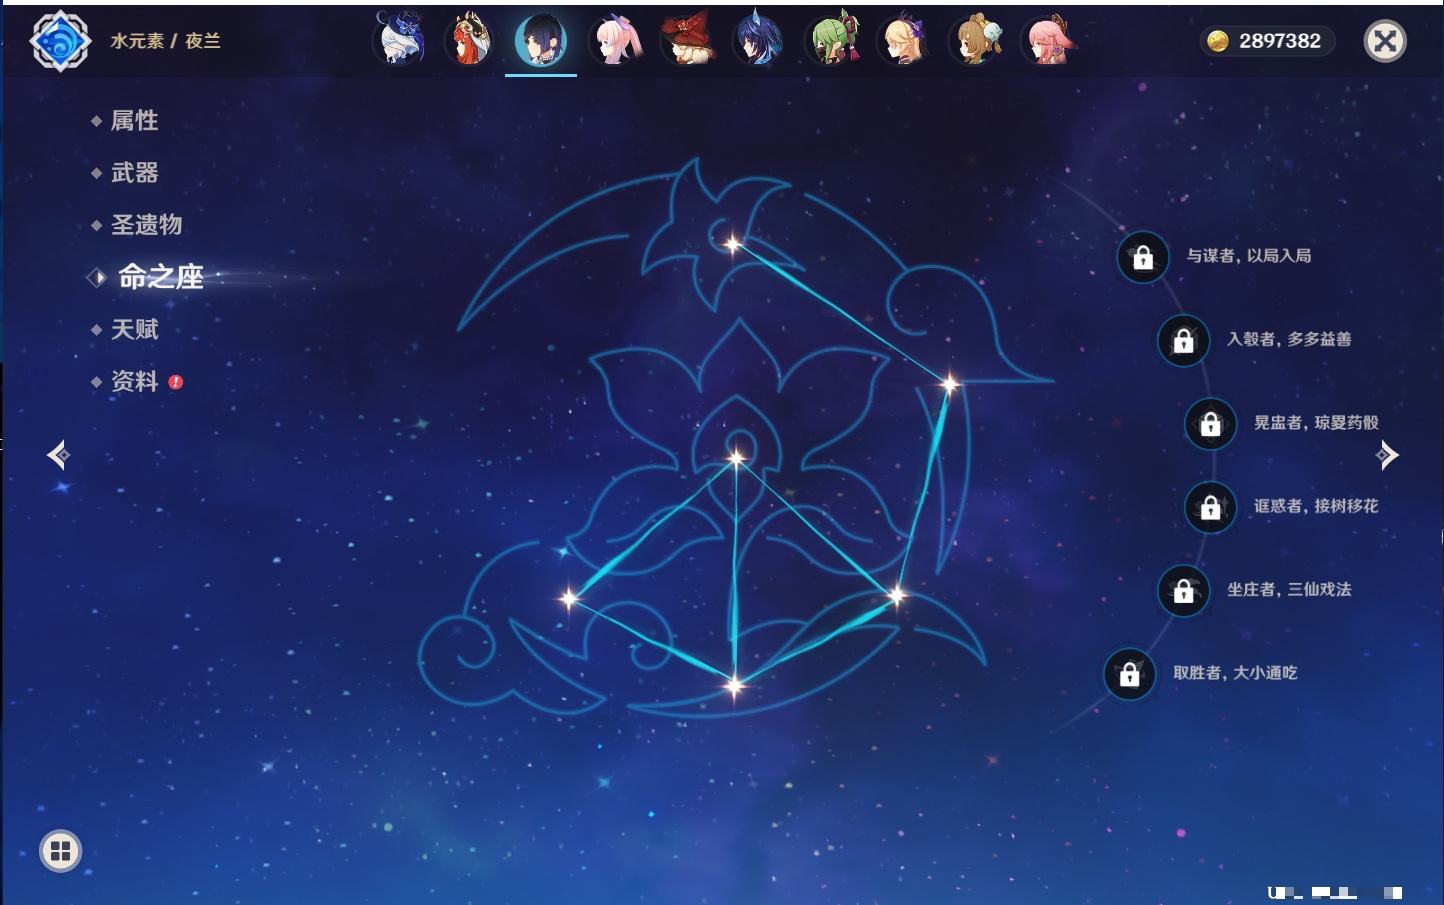
Task: Open the 天赋 talents menu
Action: click(134, 329)
